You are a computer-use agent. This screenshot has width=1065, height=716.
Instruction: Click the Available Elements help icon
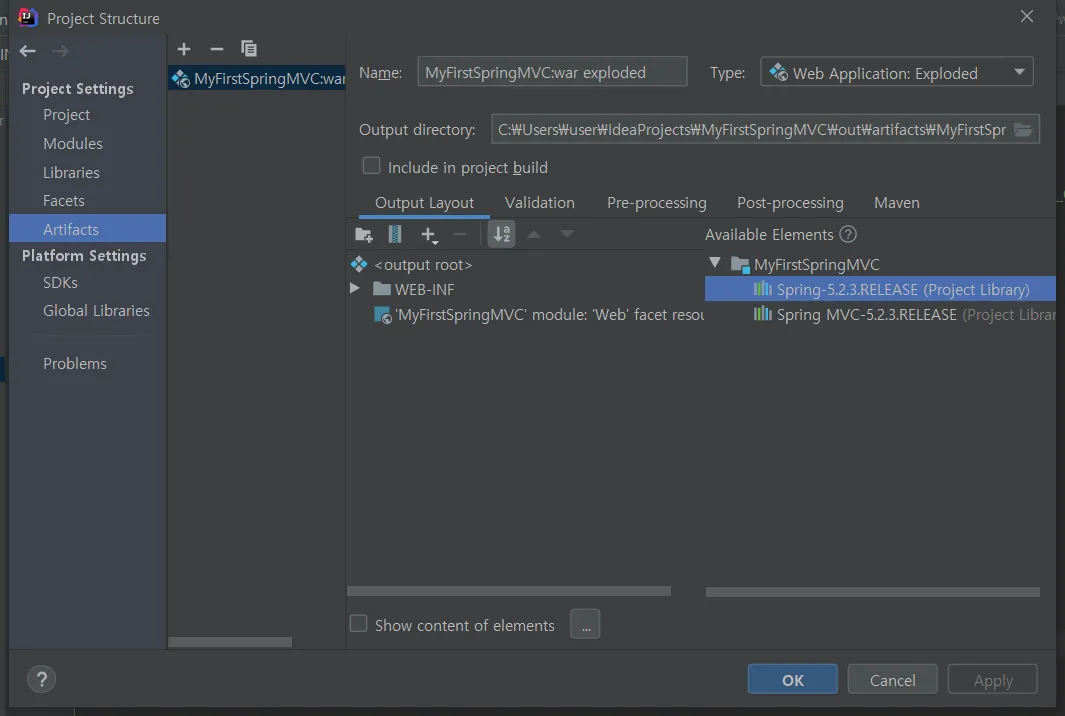tap(848, 235)
